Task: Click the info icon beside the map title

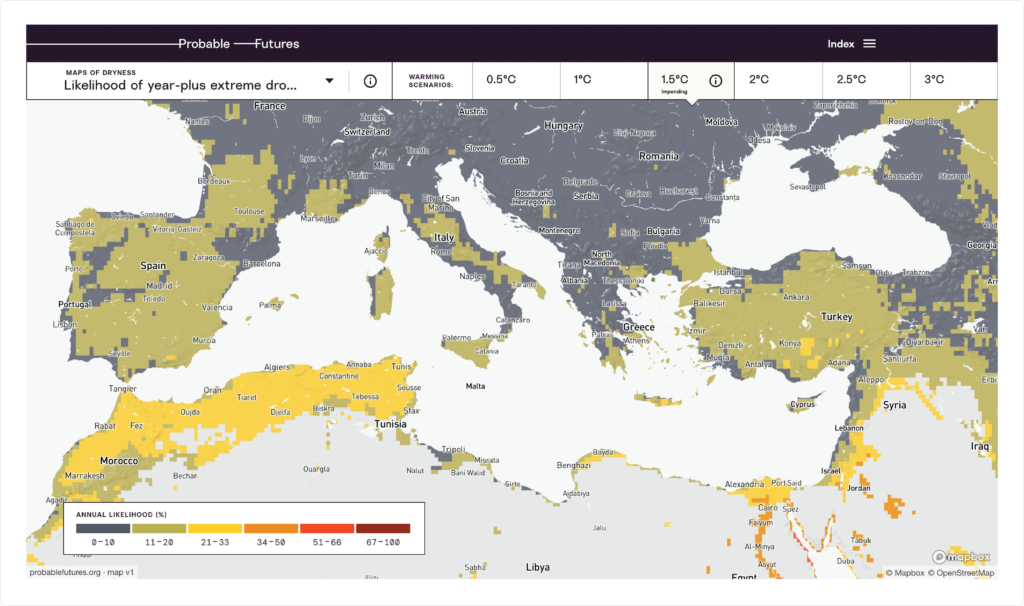Action: pos(370,81)
